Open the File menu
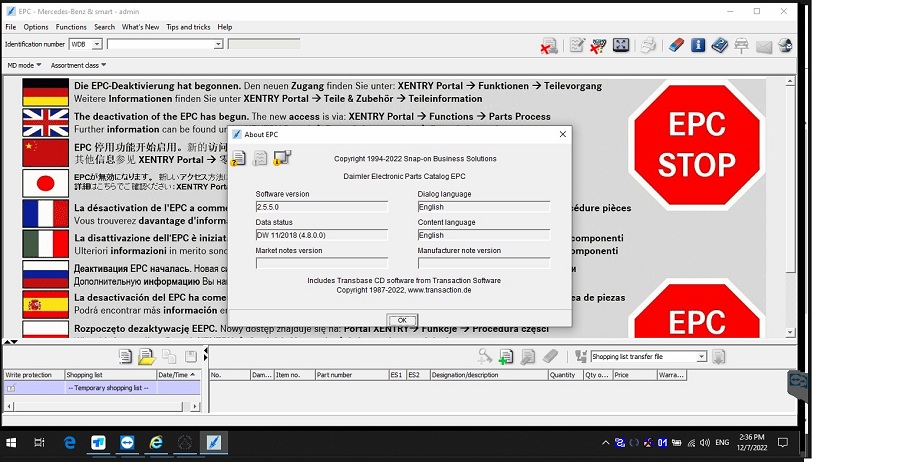This screenshot has height=462, width=900. coord(10,27)
